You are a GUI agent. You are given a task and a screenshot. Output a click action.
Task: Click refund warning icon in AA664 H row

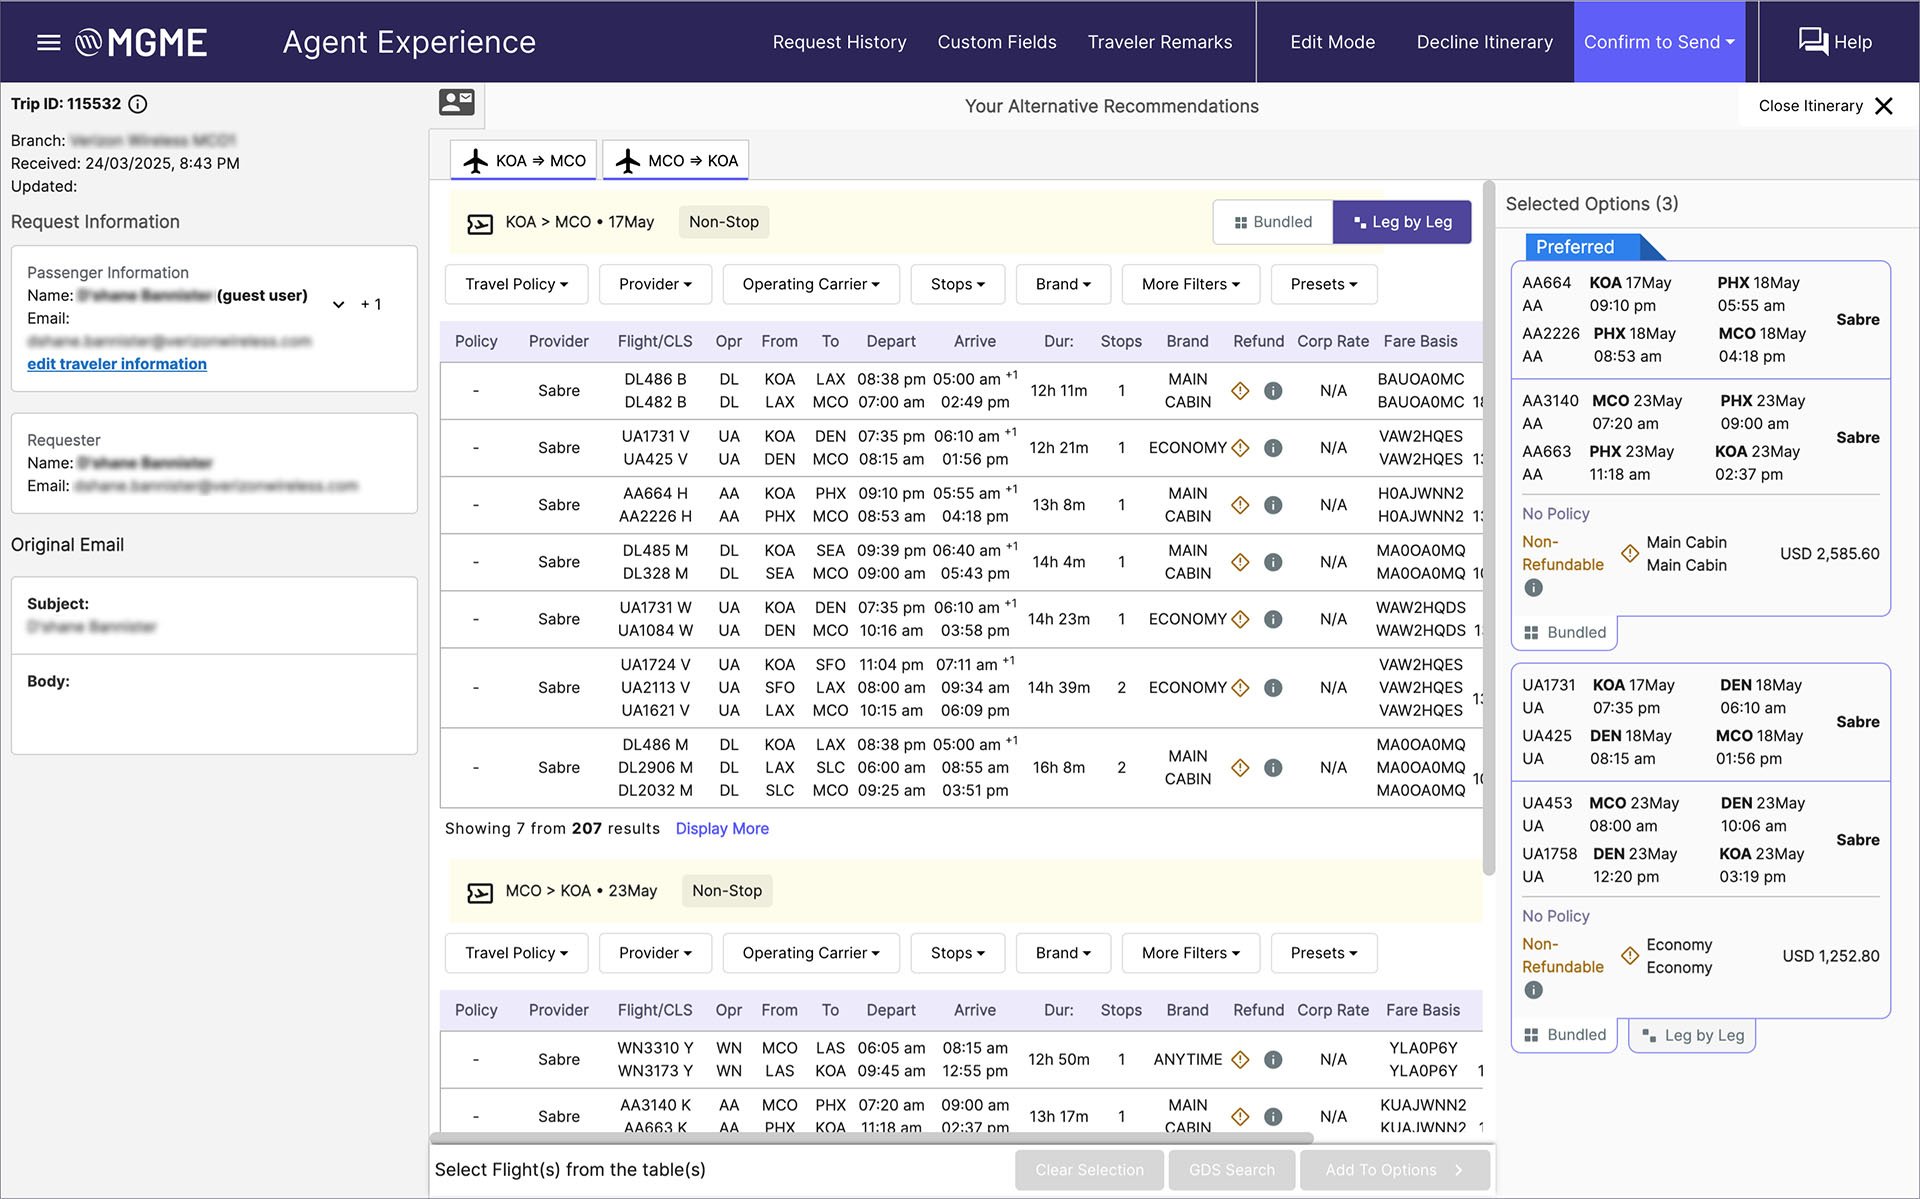point(1240,505)
